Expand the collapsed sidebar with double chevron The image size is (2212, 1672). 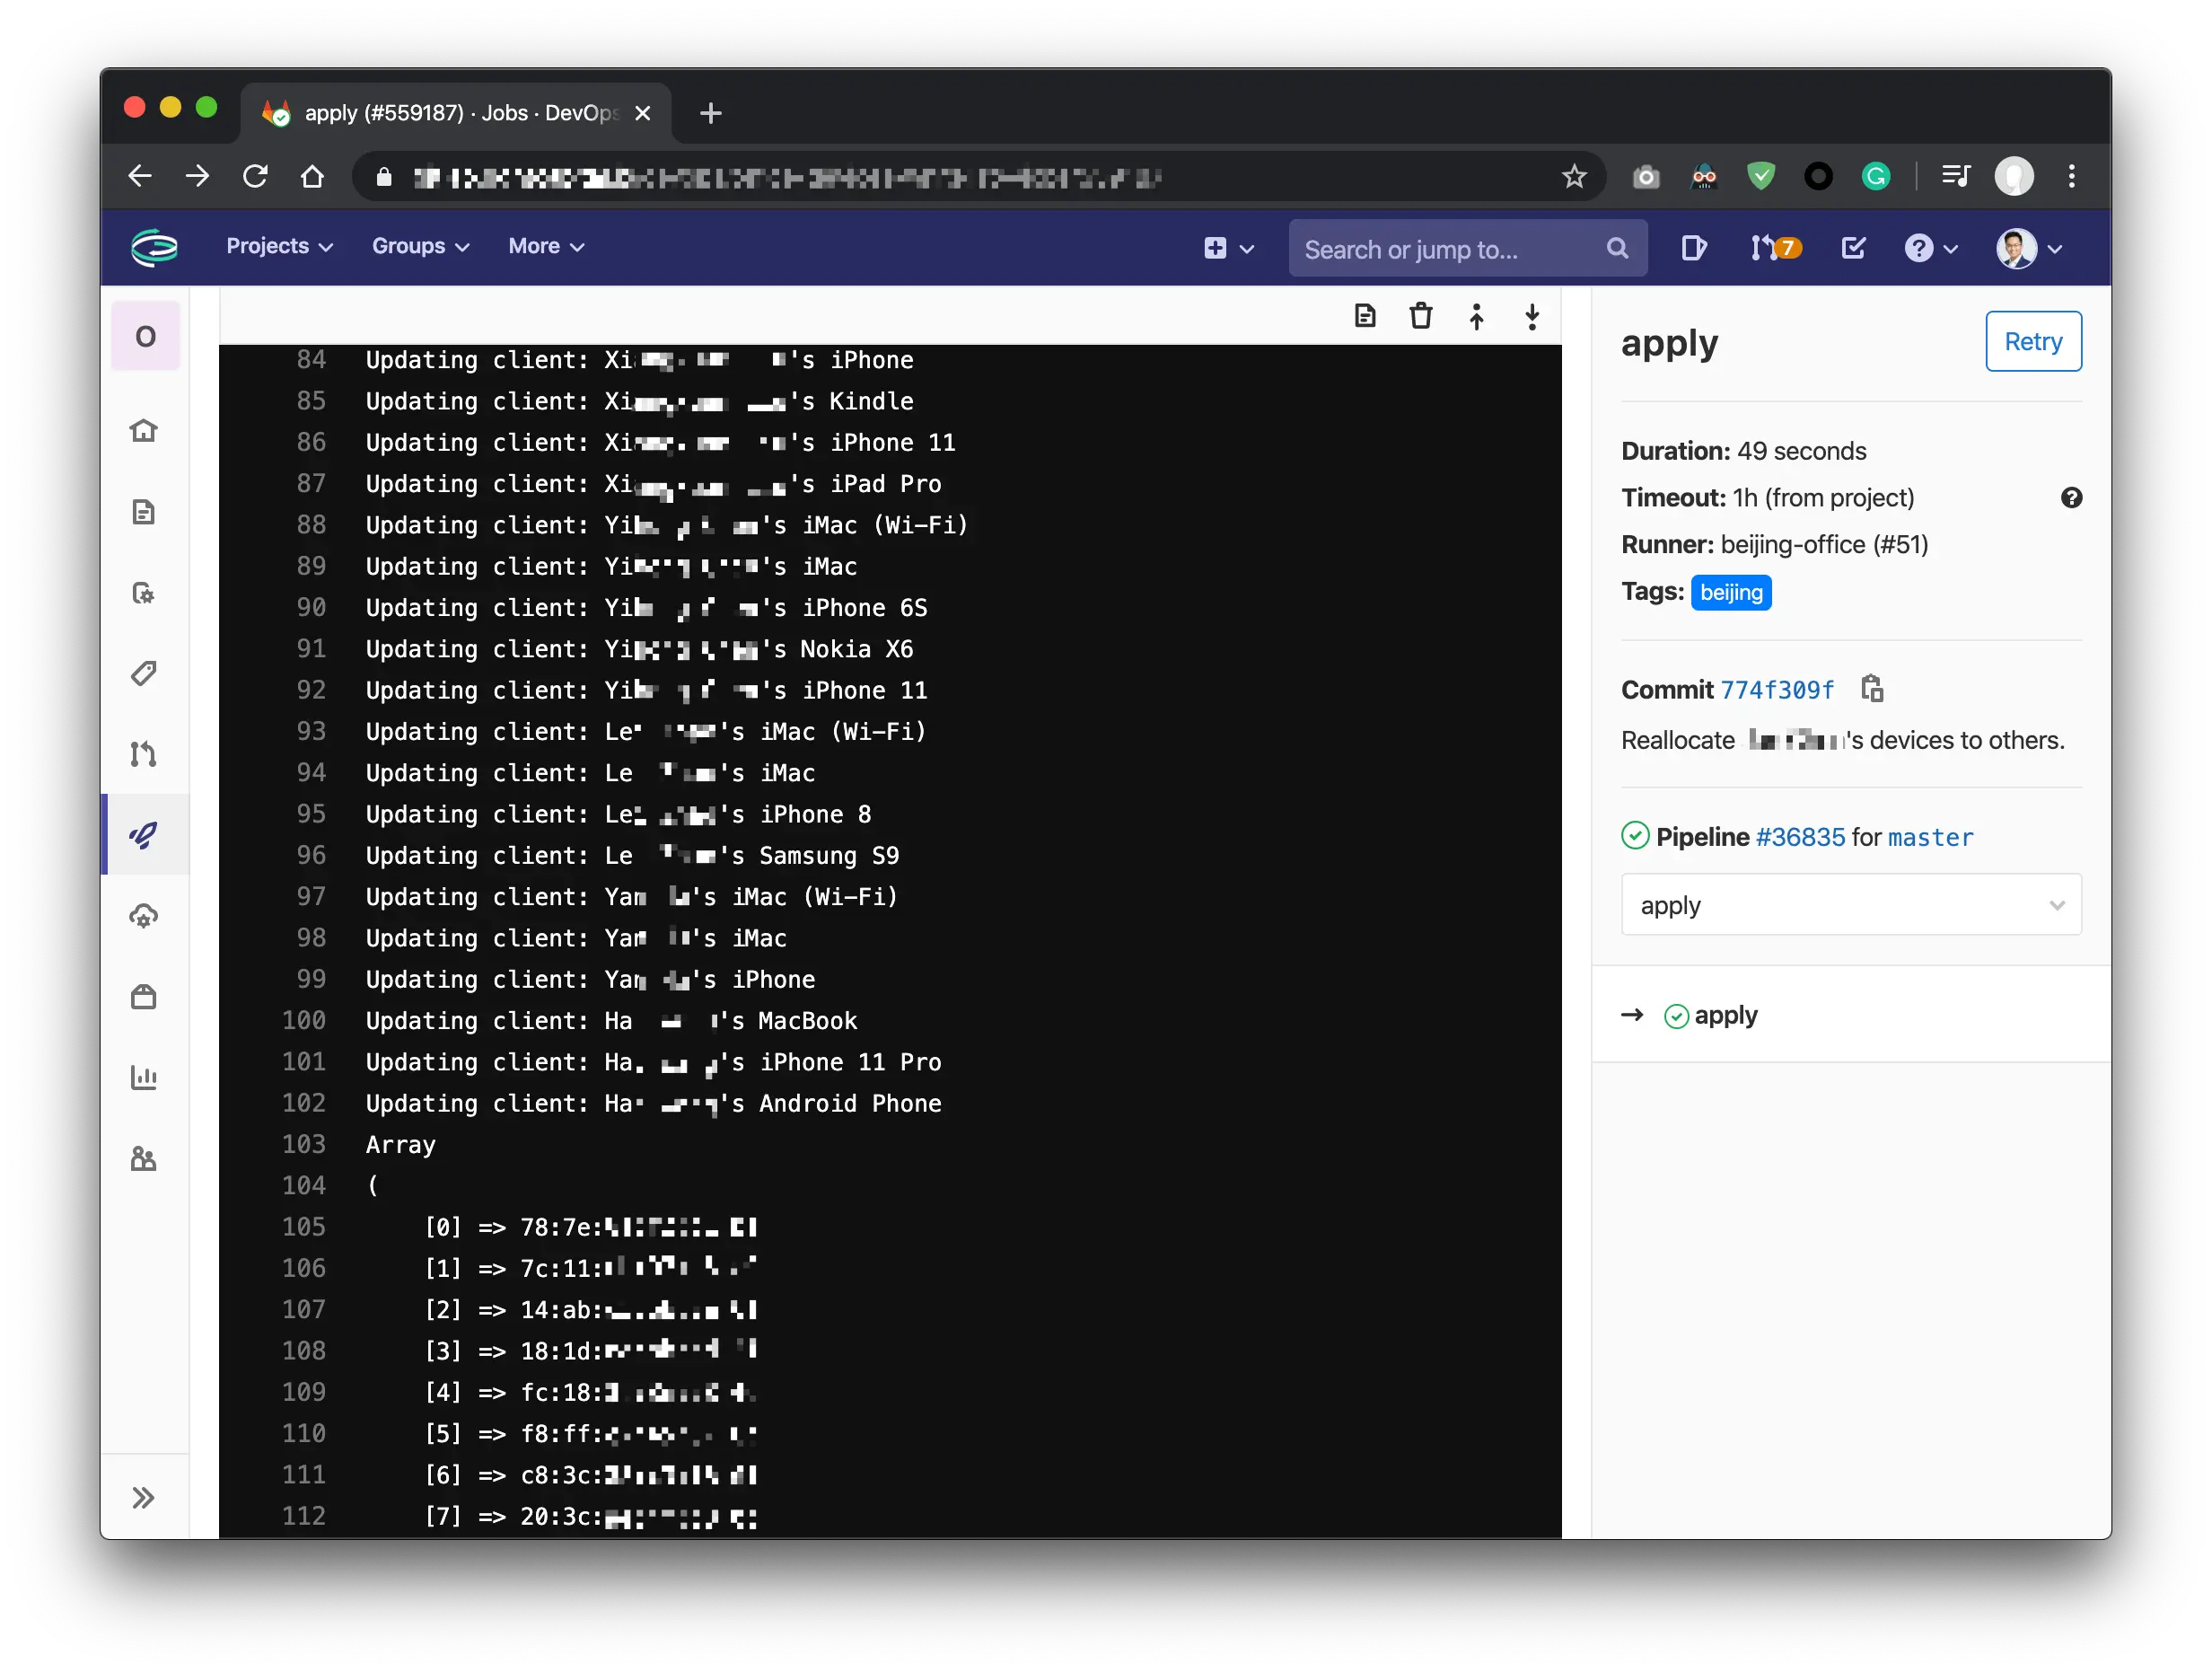144,1497
